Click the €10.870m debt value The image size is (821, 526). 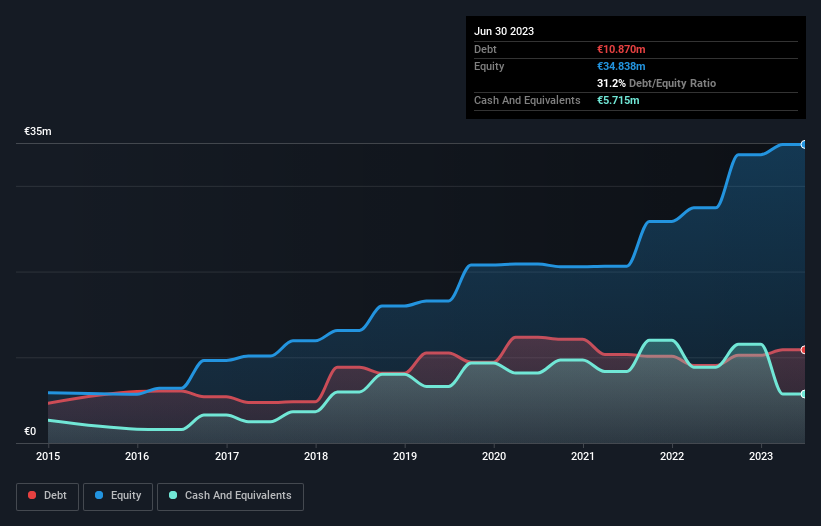(x=621, y=49)
